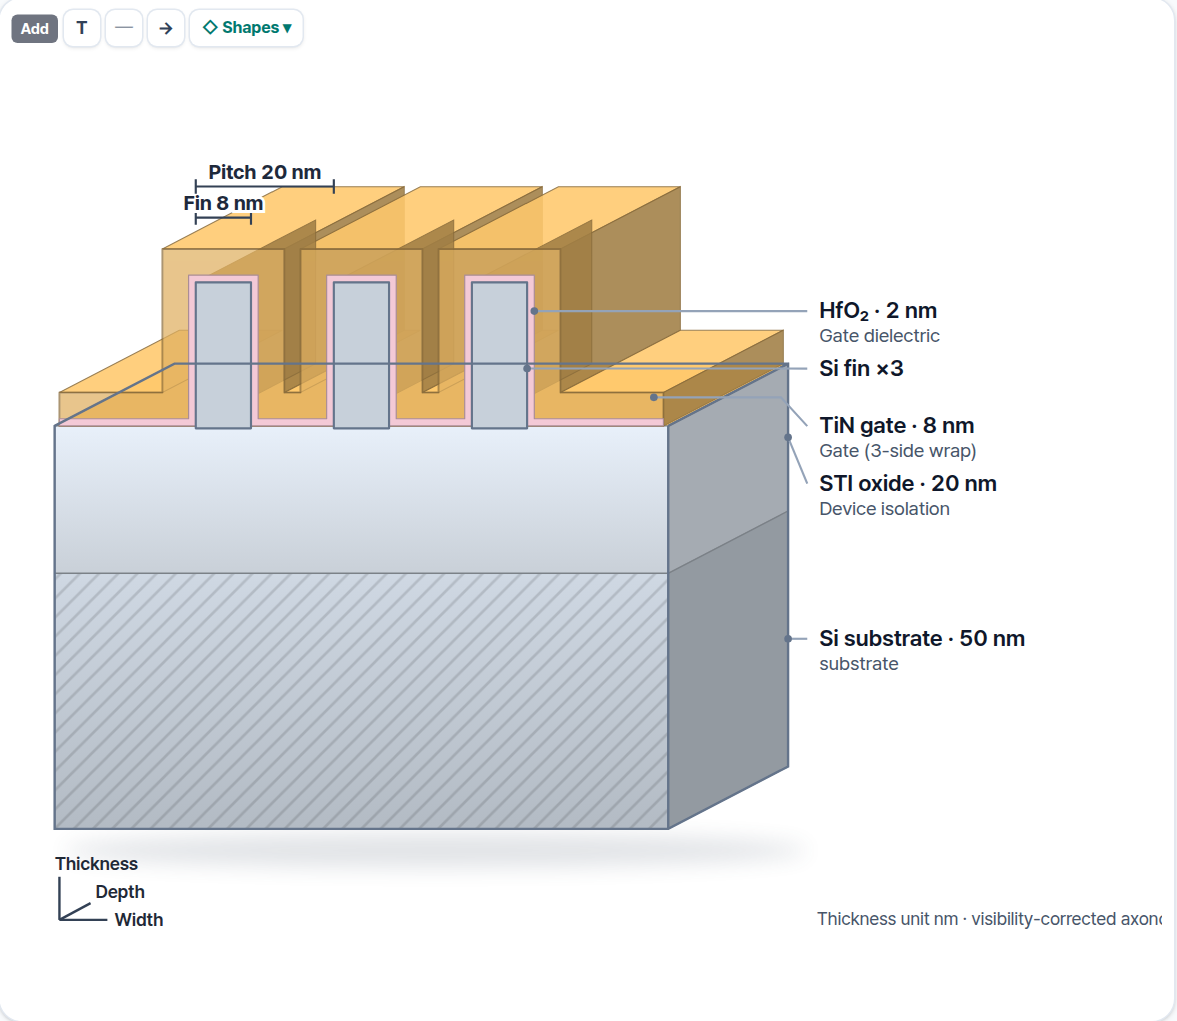The image size is (1177, 1021).
Task: Select the straight line annotation tool
Action: coord(124,29)
